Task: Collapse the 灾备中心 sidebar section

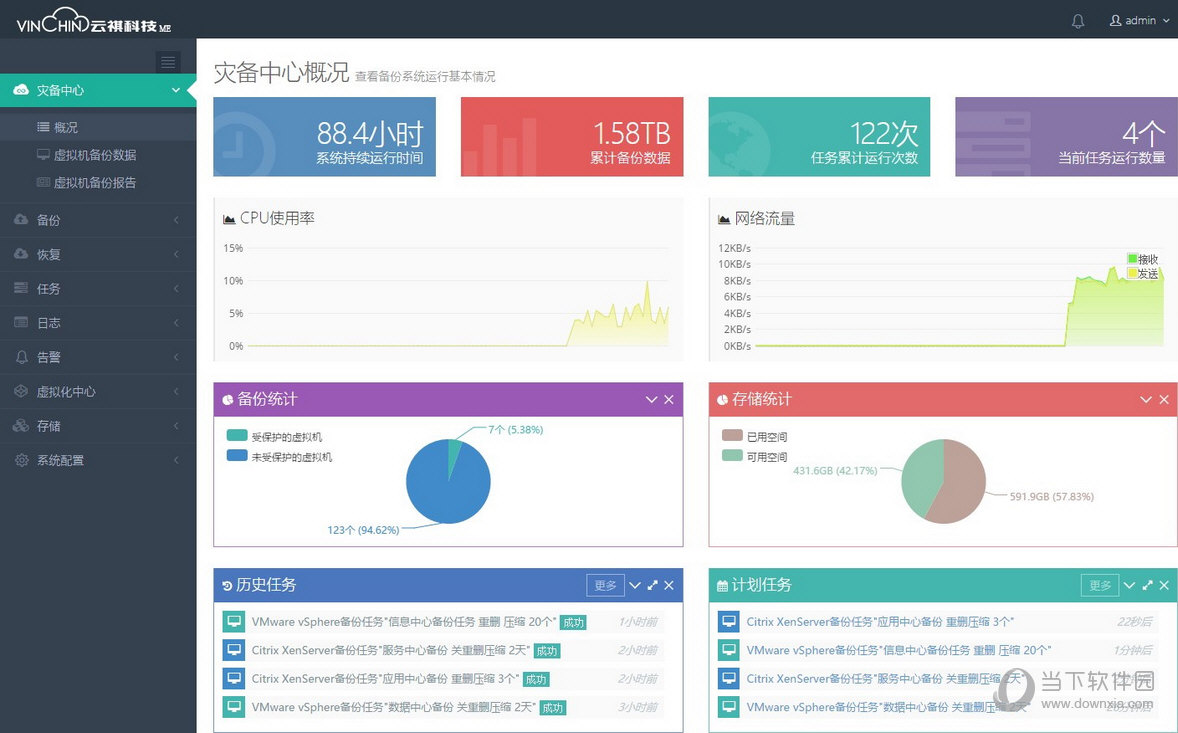Action: coord(98,90)
